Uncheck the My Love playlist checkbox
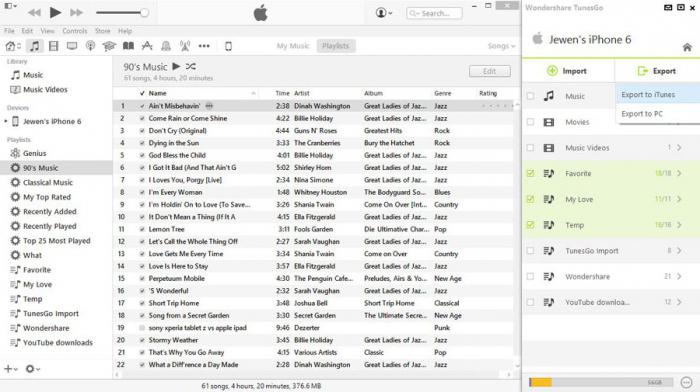 pos(530,199)
